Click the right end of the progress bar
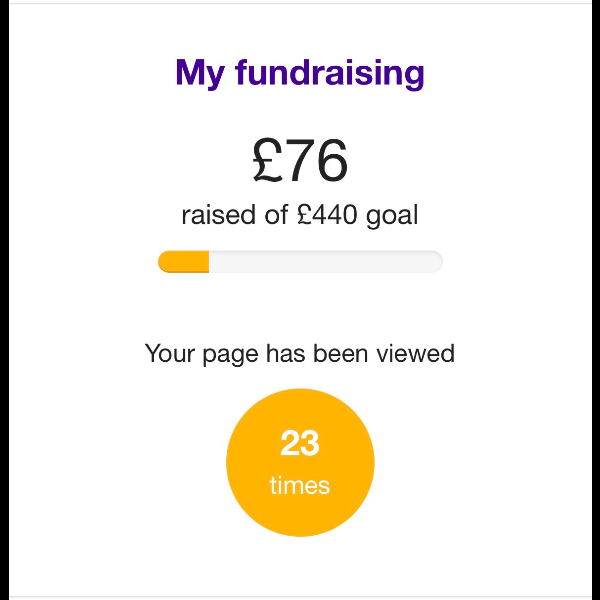The width and height of the screenshot is (600, 600). (435, 262)
